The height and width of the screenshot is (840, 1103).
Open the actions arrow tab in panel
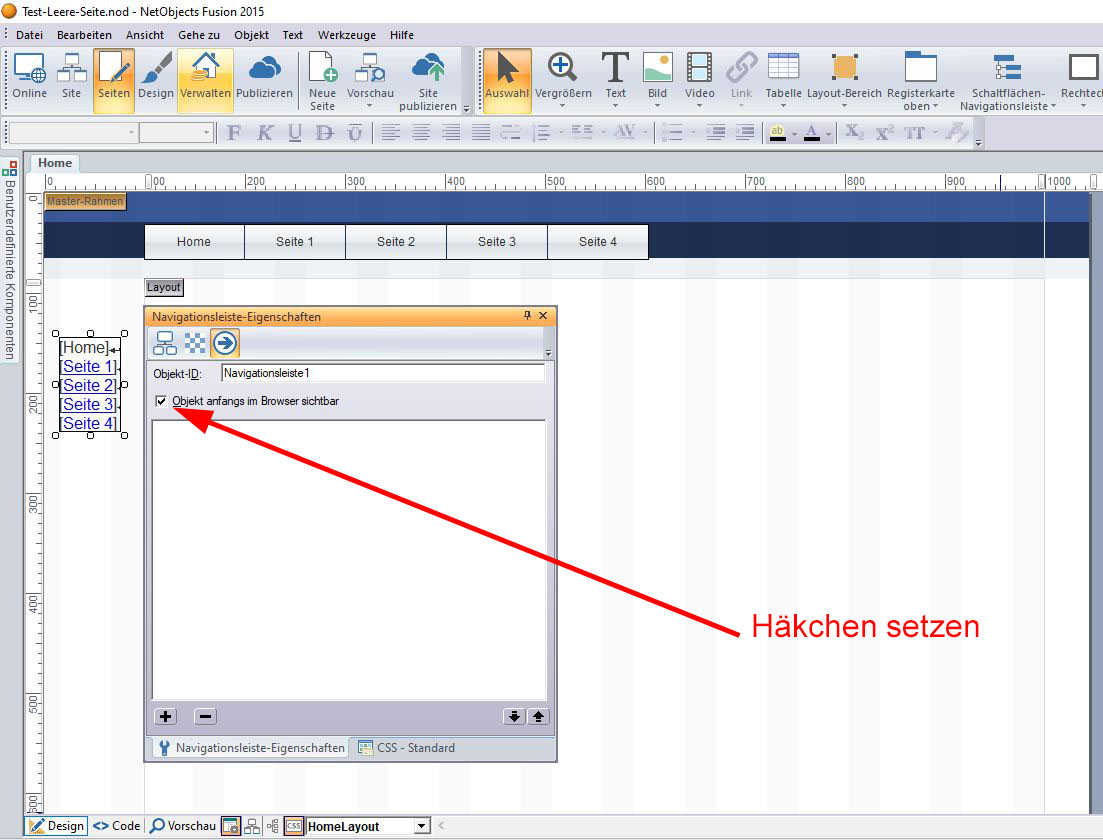click(225, 343)
